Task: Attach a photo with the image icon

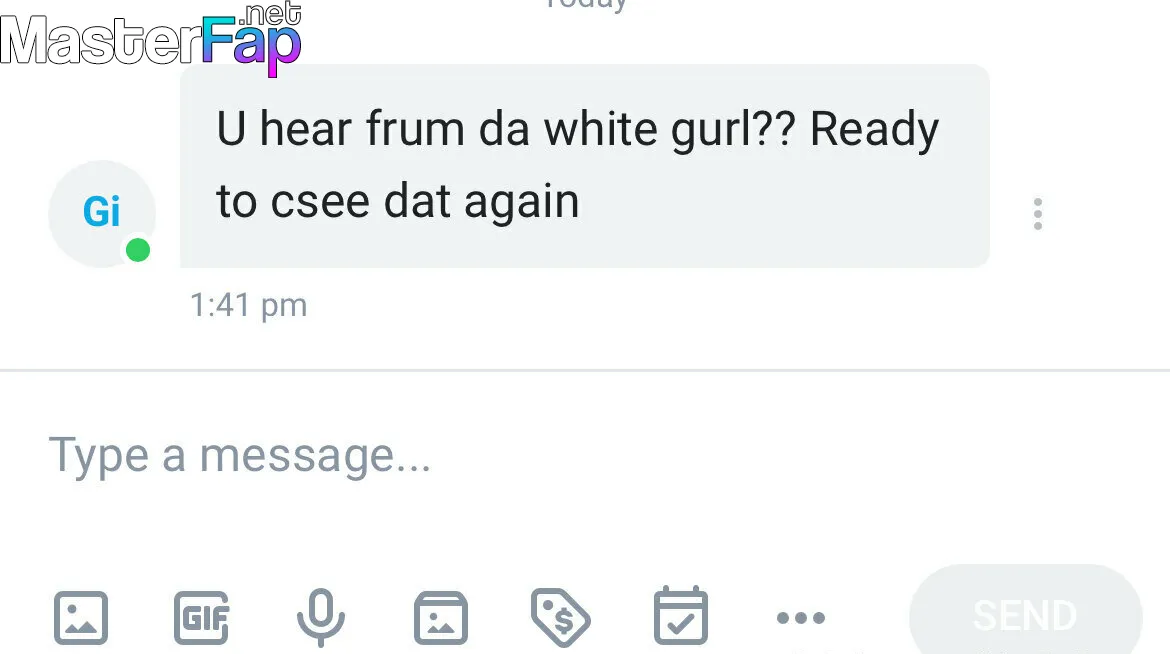Action: (81, 617)
